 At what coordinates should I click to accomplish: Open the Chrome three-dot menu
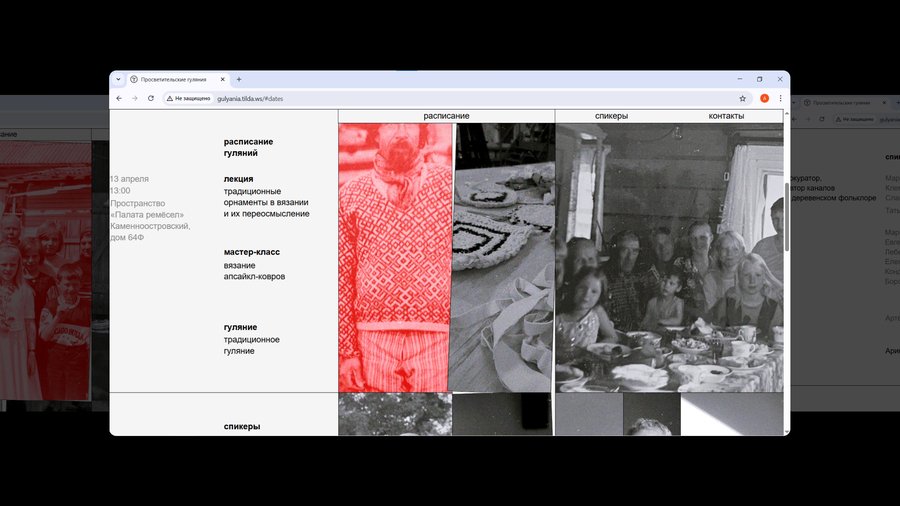(x=781, y=99)
